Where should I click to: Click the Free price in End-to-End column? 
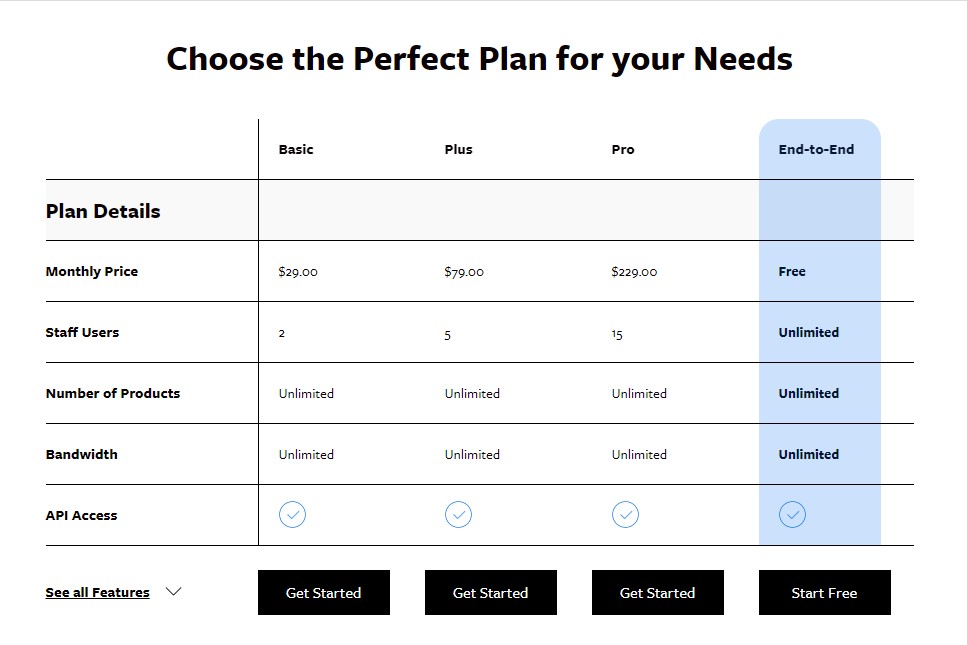[x=792, y=272]
